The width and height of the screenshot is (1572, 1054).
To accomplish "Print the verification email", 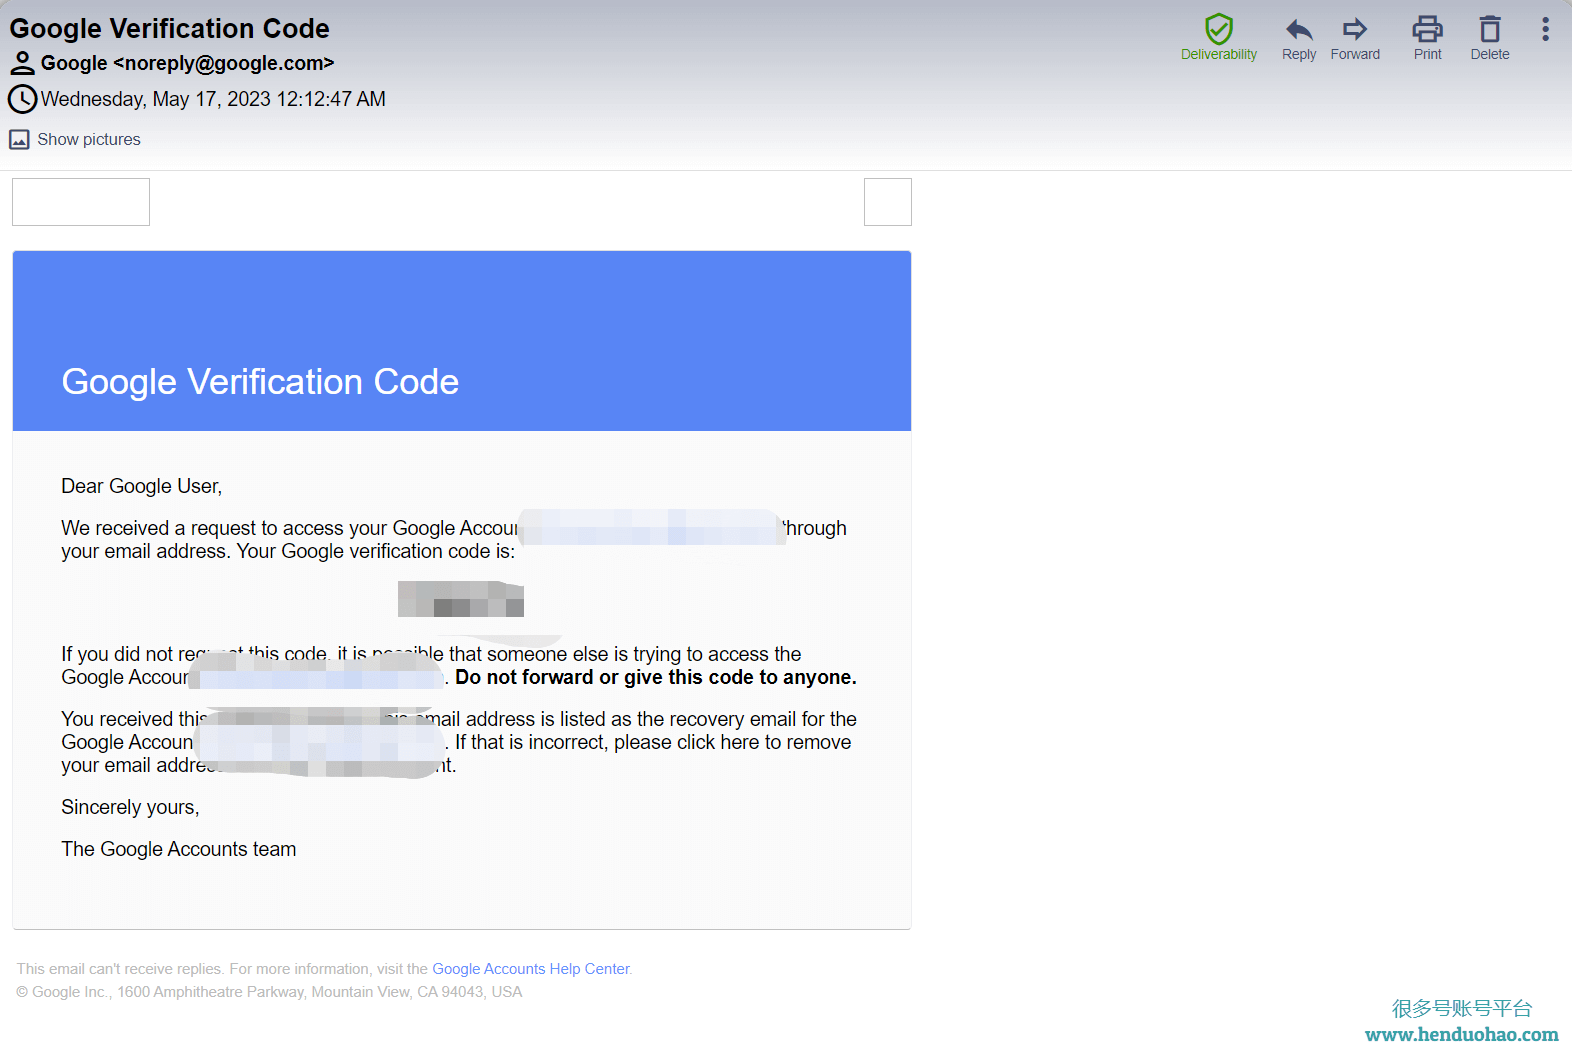I will click(1427, 39).
